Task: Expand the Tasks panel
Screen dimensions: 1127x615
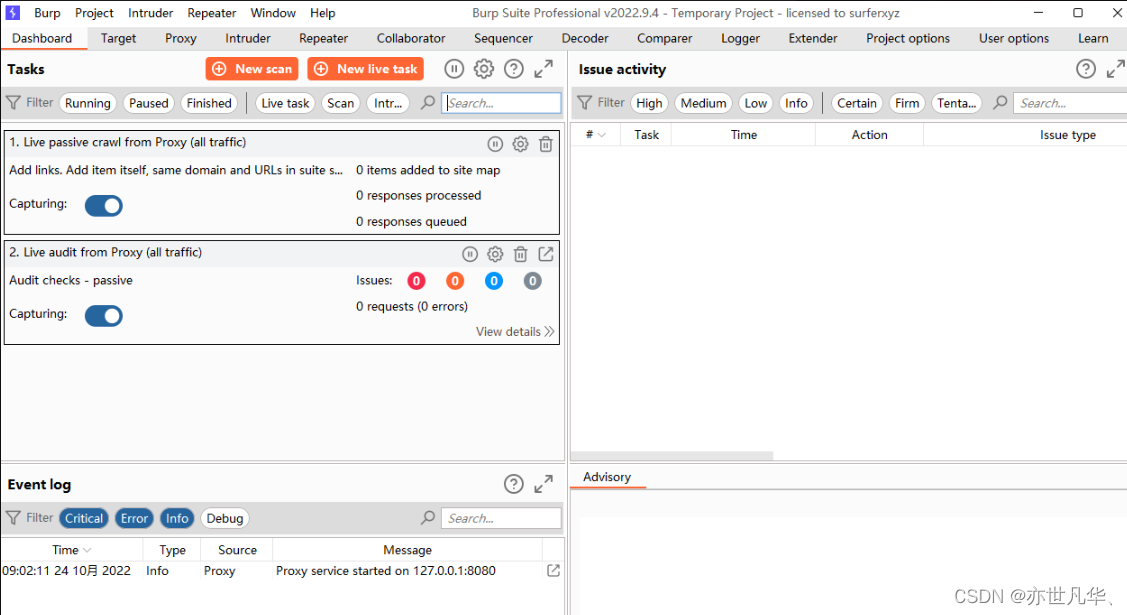Action: tap(543, 69)
